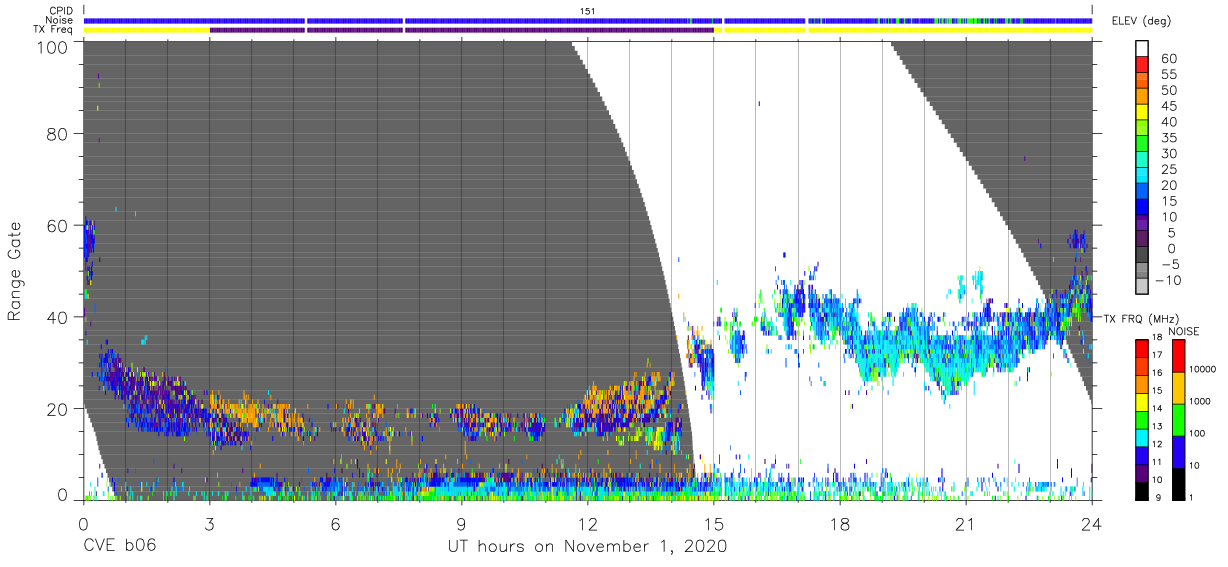The width and height of the screenshot is (1228, 567).
Task: Select the yellow segment of the ELEV colorbar
Action: pyautogui.click(x=1143, y=113)
